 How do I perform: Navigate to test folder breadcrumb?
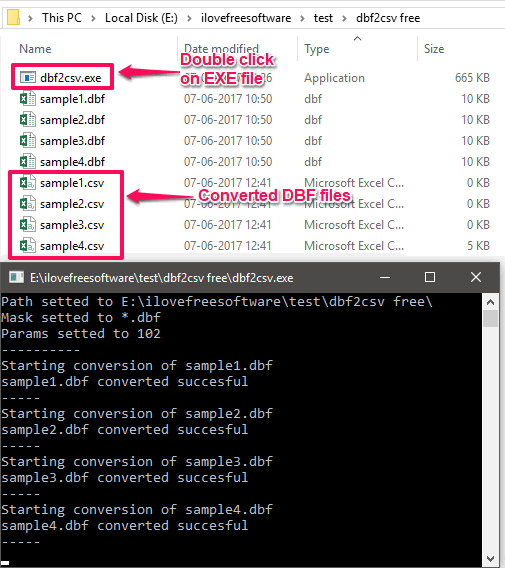click(x=323, y=18)
